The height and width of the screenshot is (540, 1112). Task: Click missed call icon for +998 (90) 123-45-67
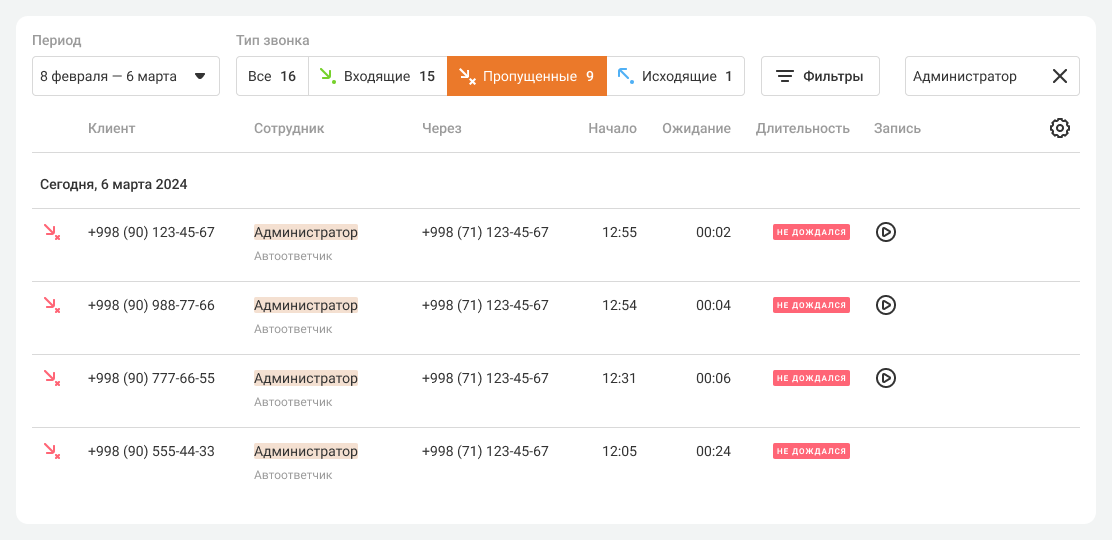pyautogui.click(x=51, y=232)
